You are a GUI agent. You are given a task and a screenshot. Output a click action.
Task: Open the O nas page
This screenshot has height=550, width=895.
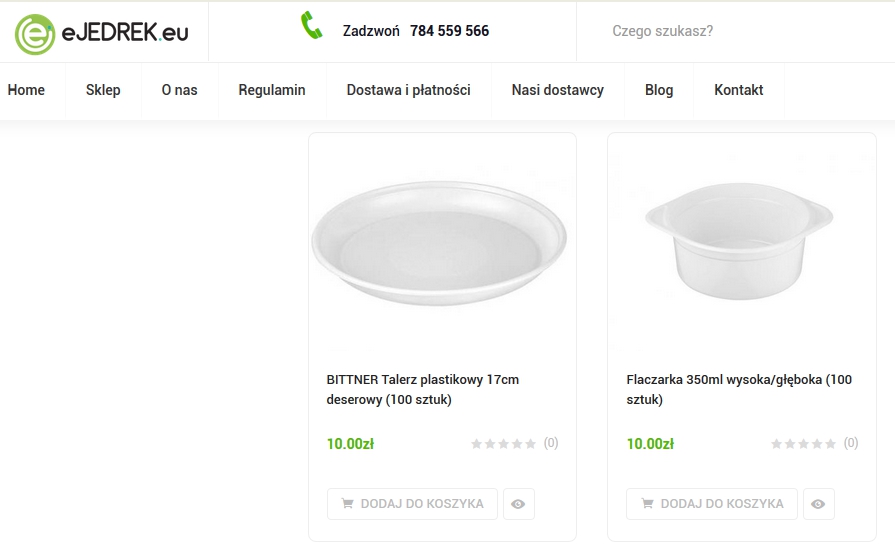pos(179,90)
